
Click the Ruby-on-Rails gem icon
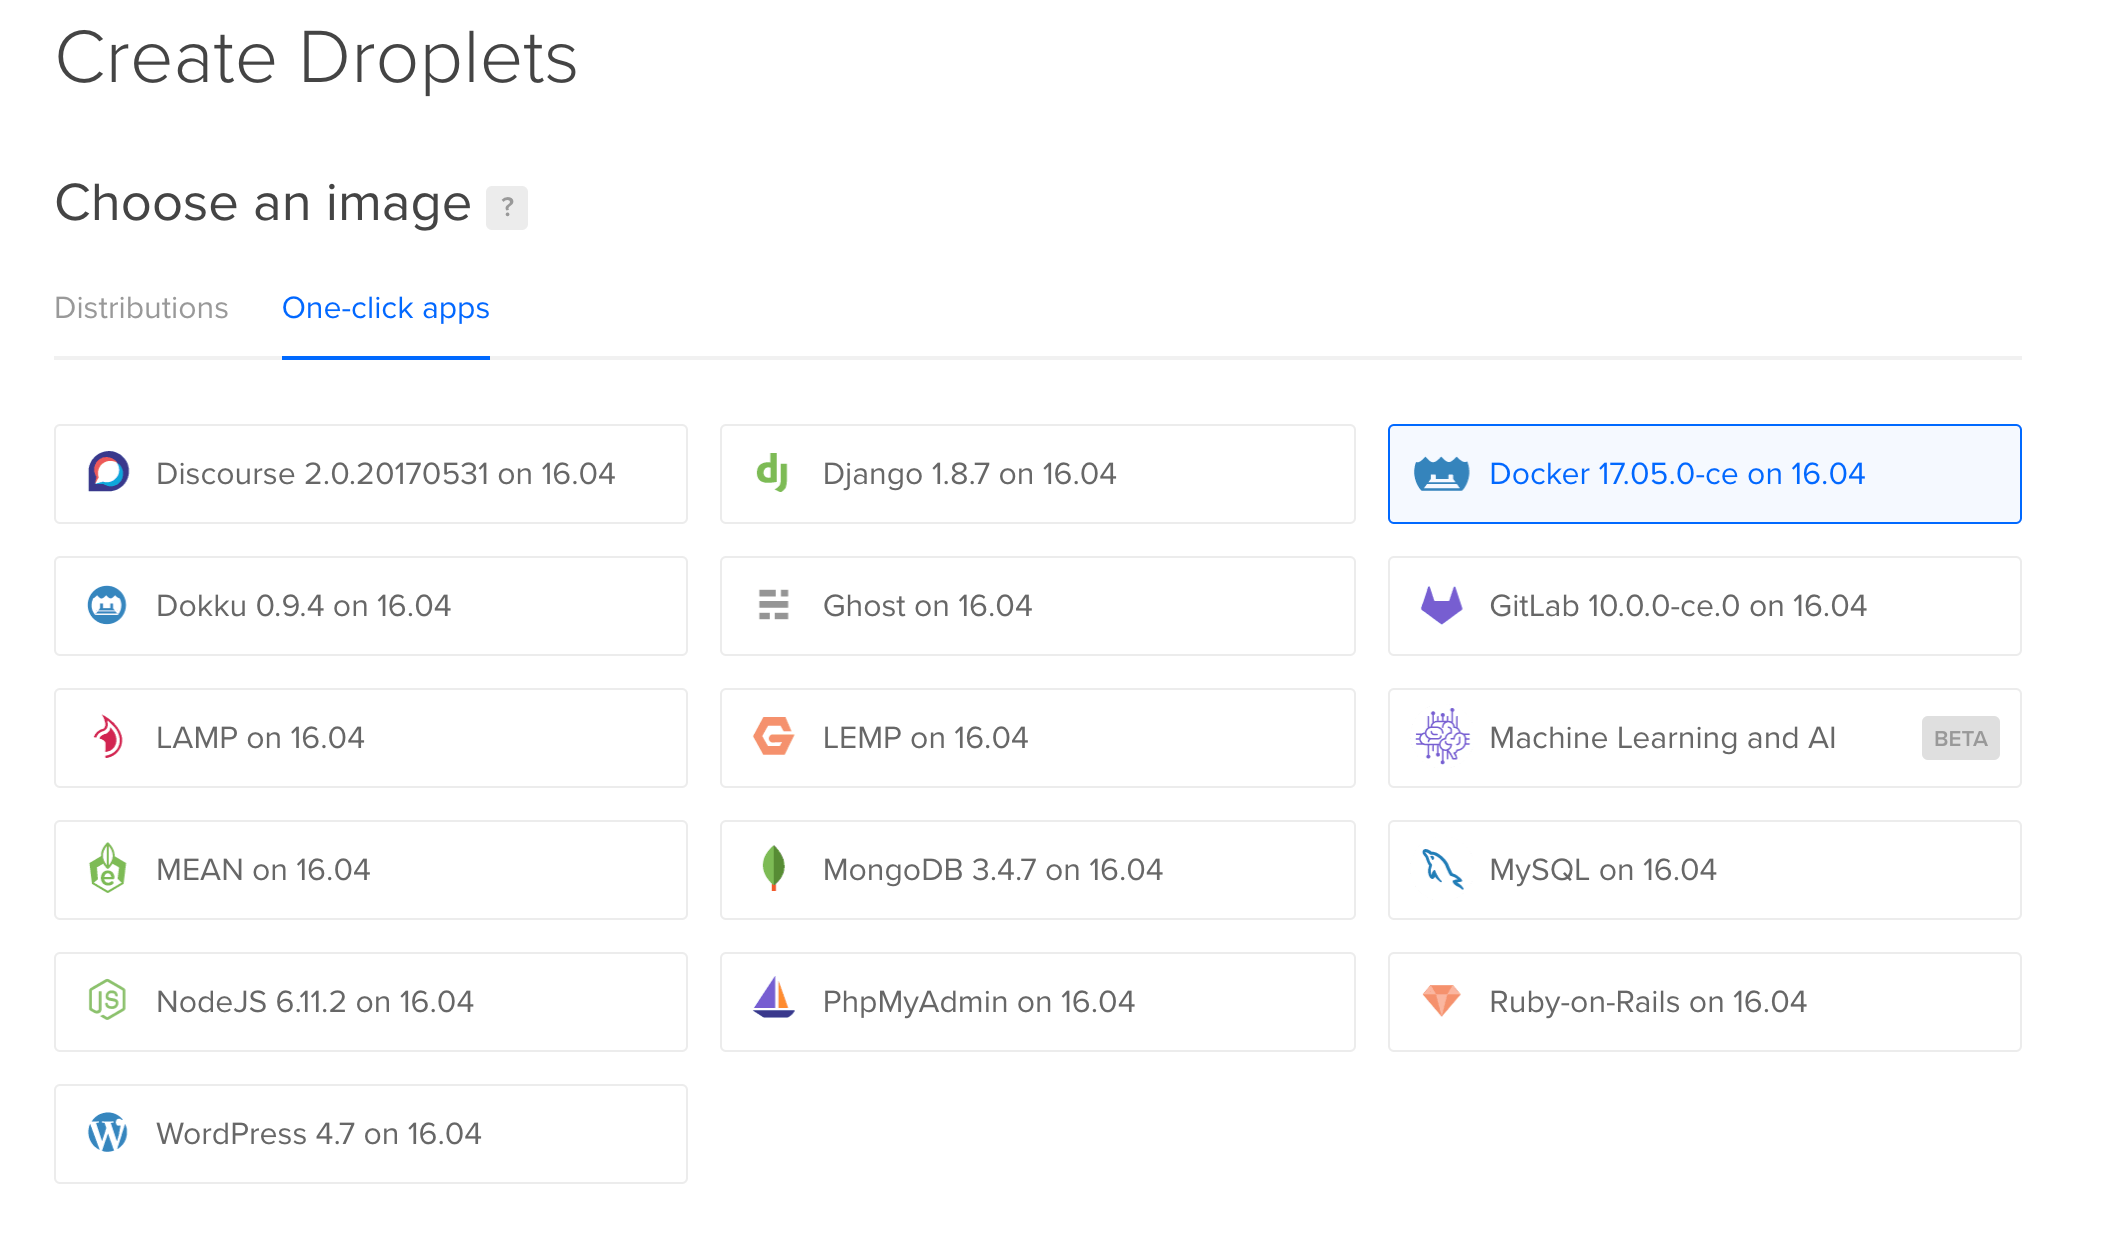(1441, 1000)
